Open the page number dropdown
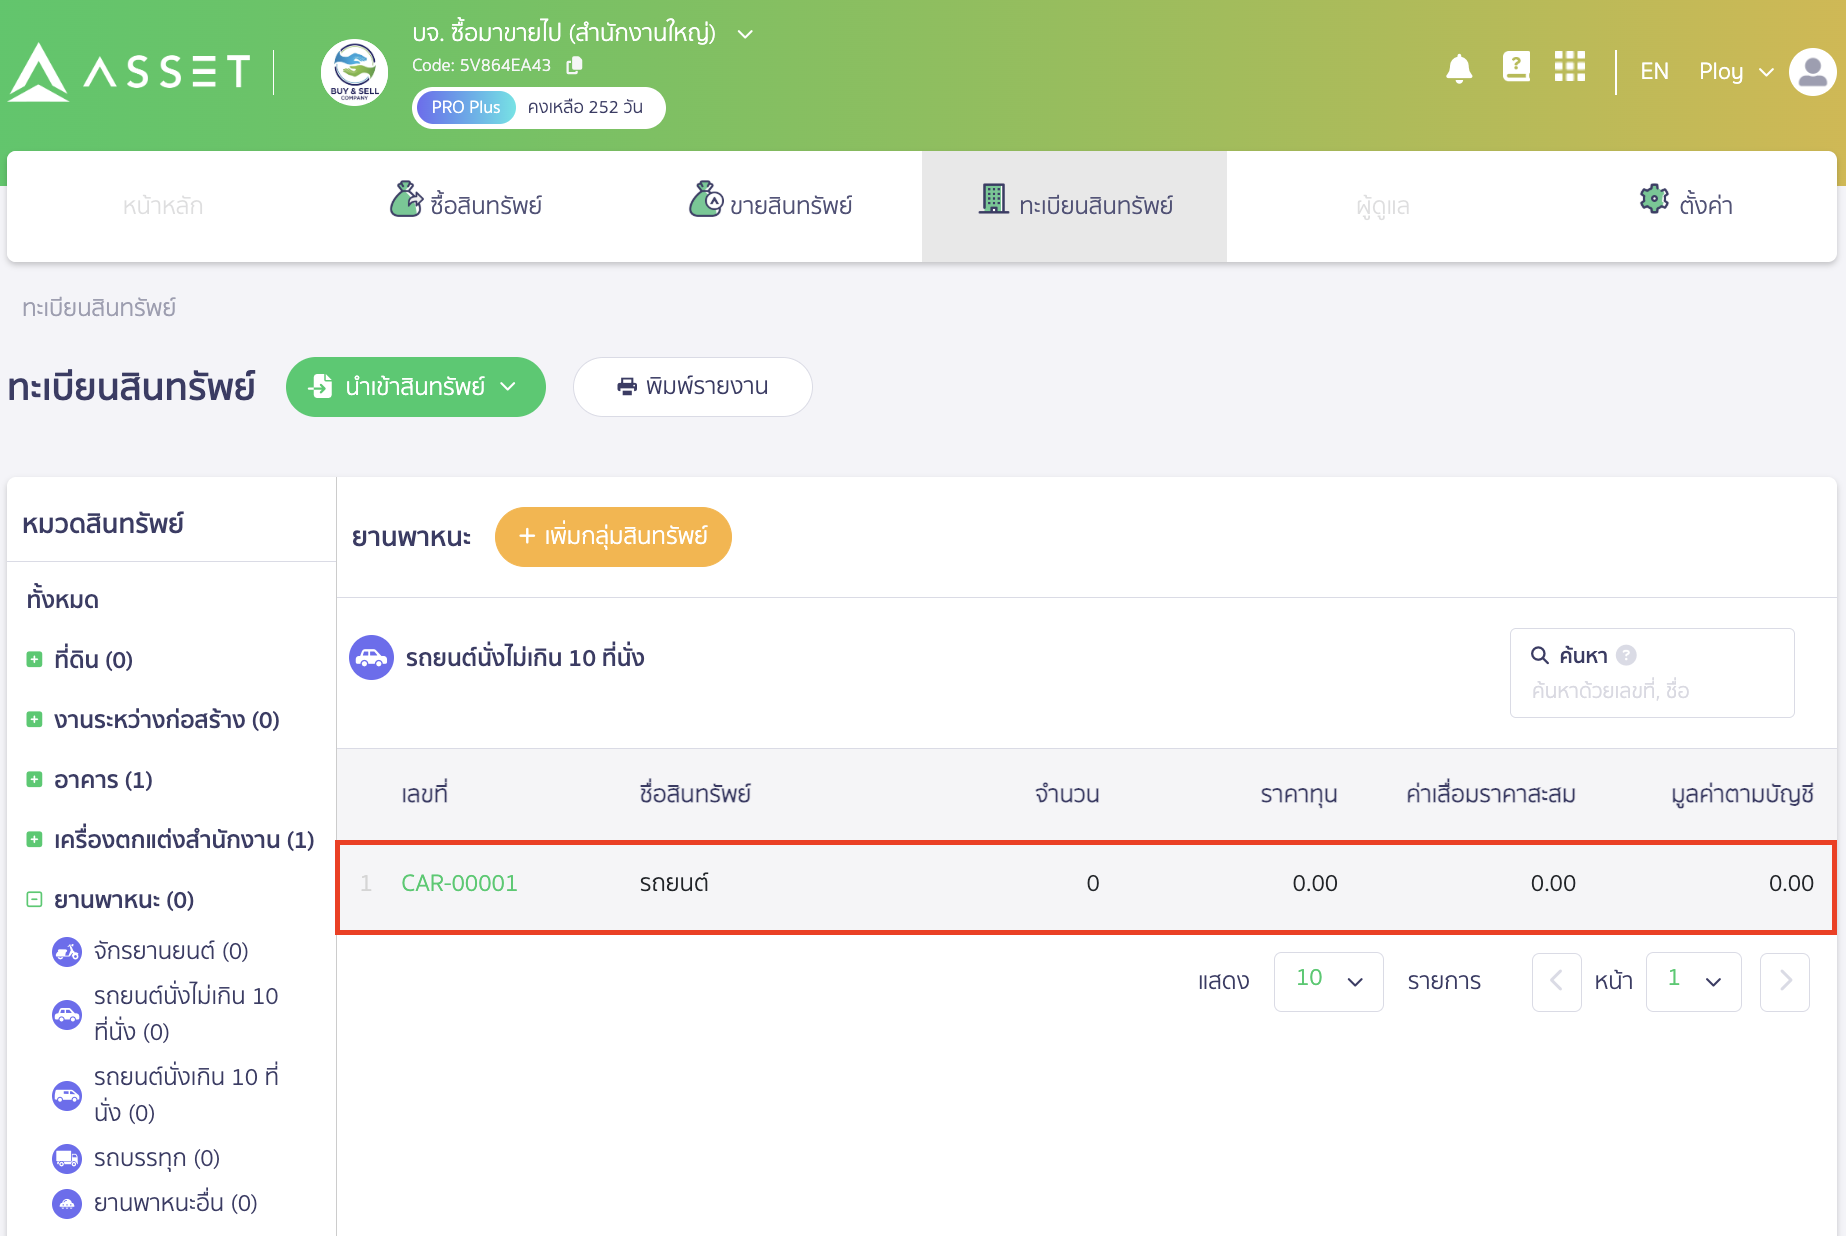Image resolution: width=1846 pixels, height=1236 pixels. [1693, 981]
